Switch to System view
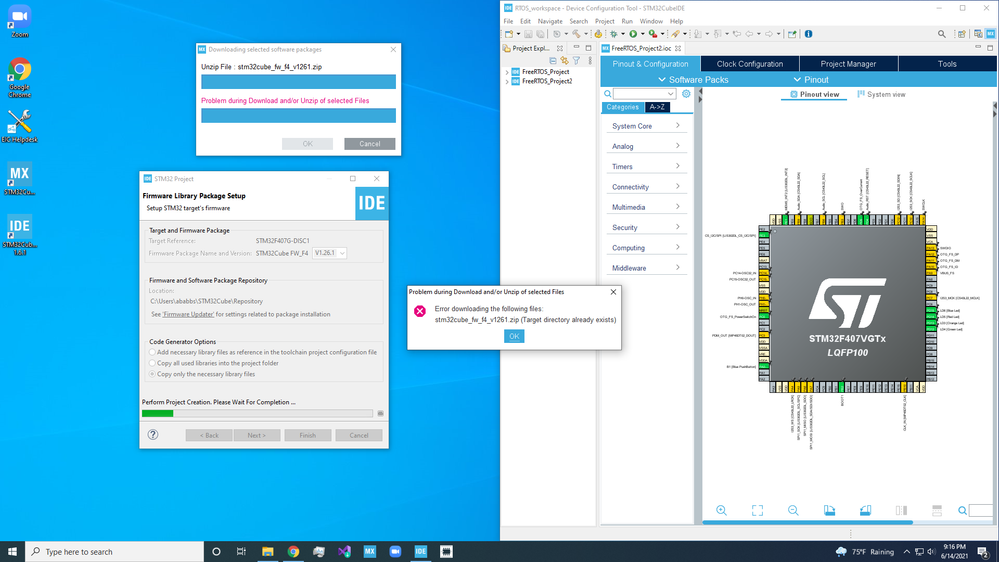 pos(881,94)
